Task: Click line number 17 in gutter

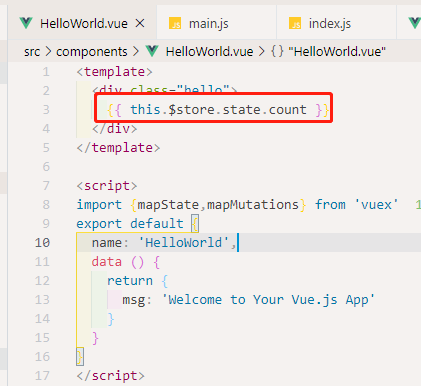Action: (x=42, y=376)
